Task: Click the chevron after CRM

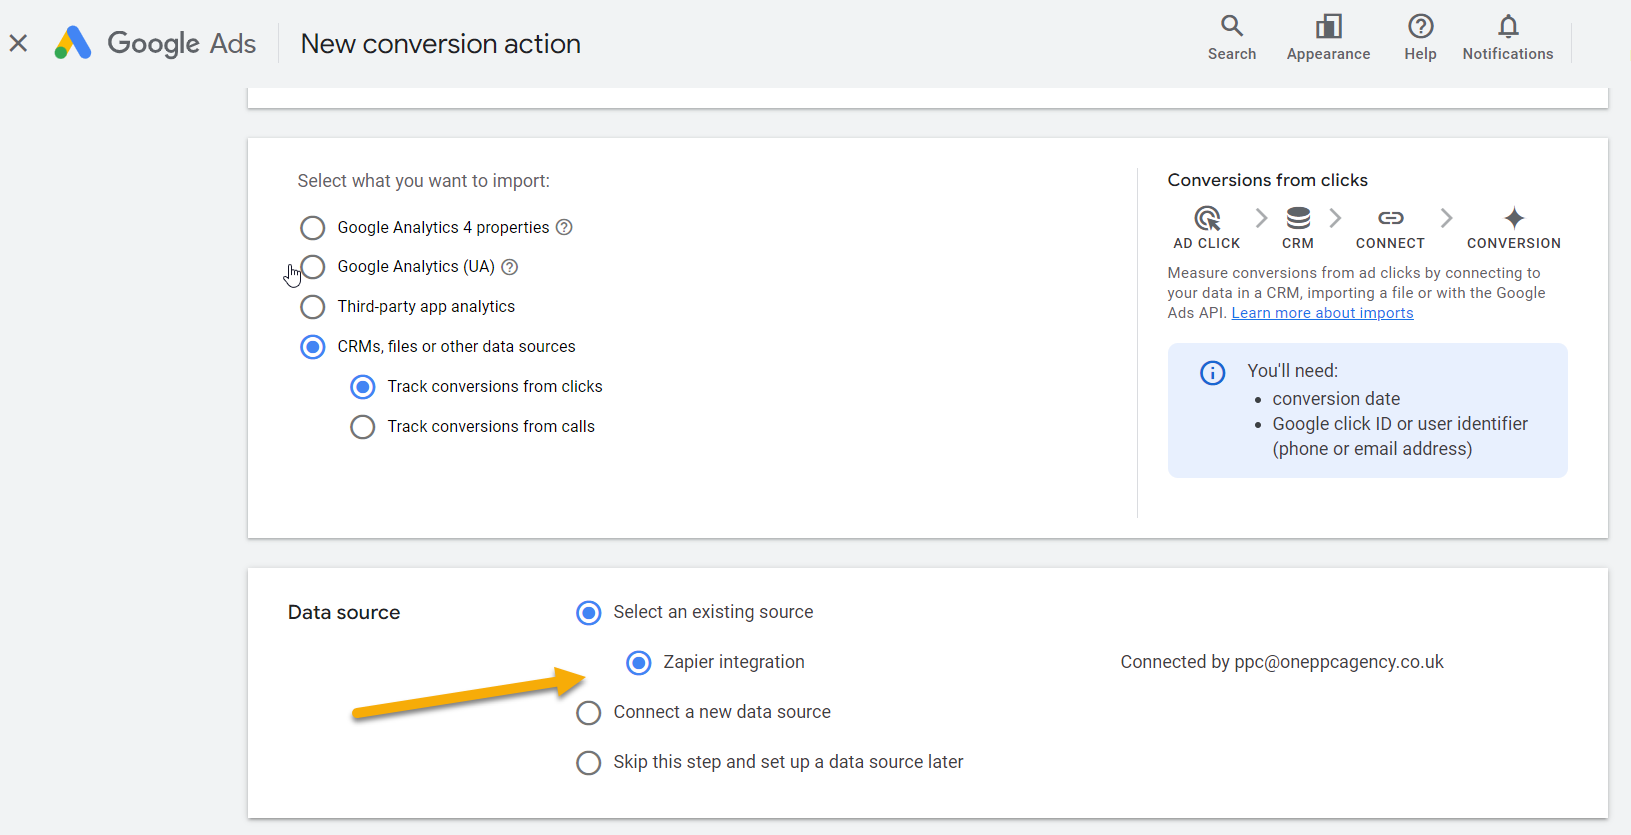Action: pos(1335,217)
